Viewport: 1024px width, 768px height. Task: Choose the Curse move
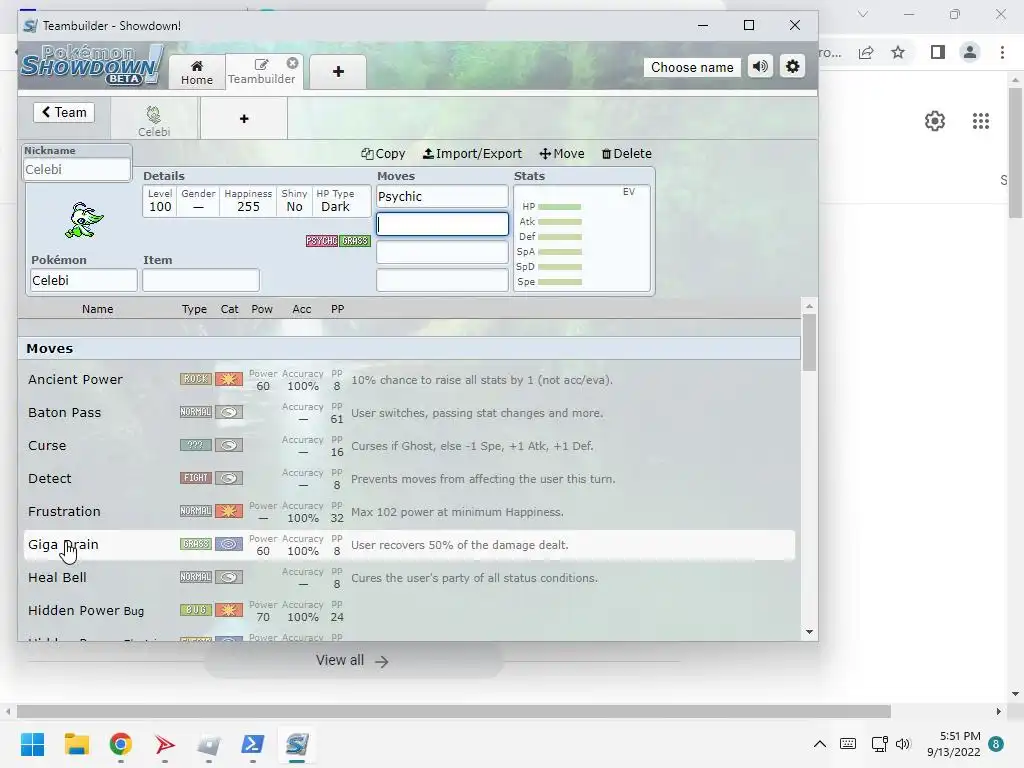click(x=409, y=446)
